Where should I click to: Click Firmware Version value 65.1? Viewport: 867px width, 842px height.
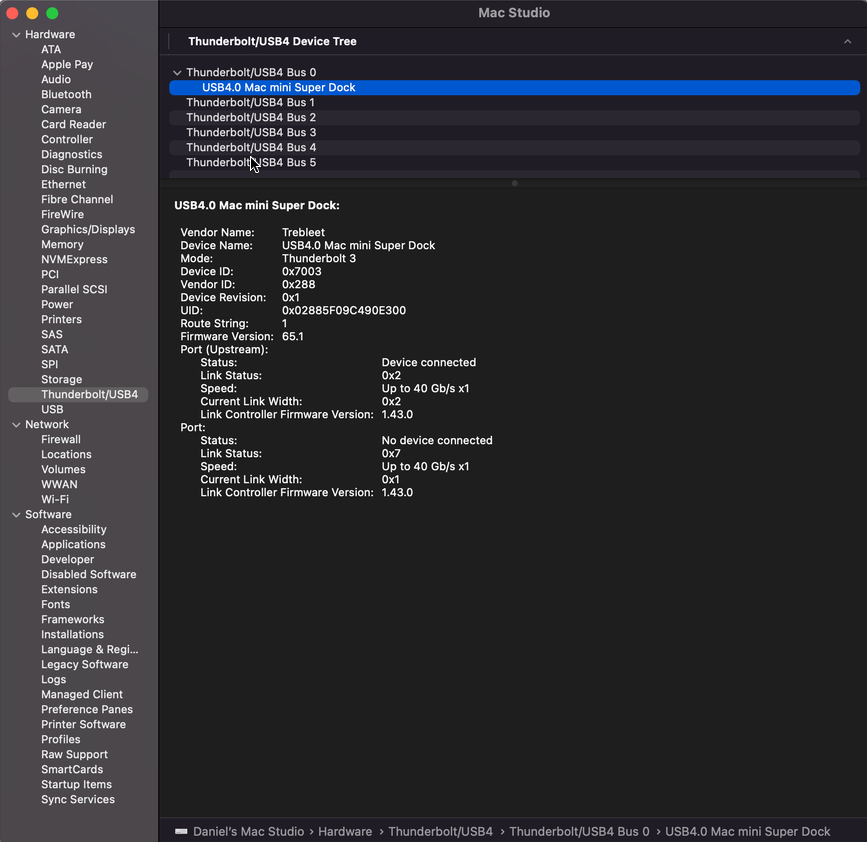click(293, 337)
